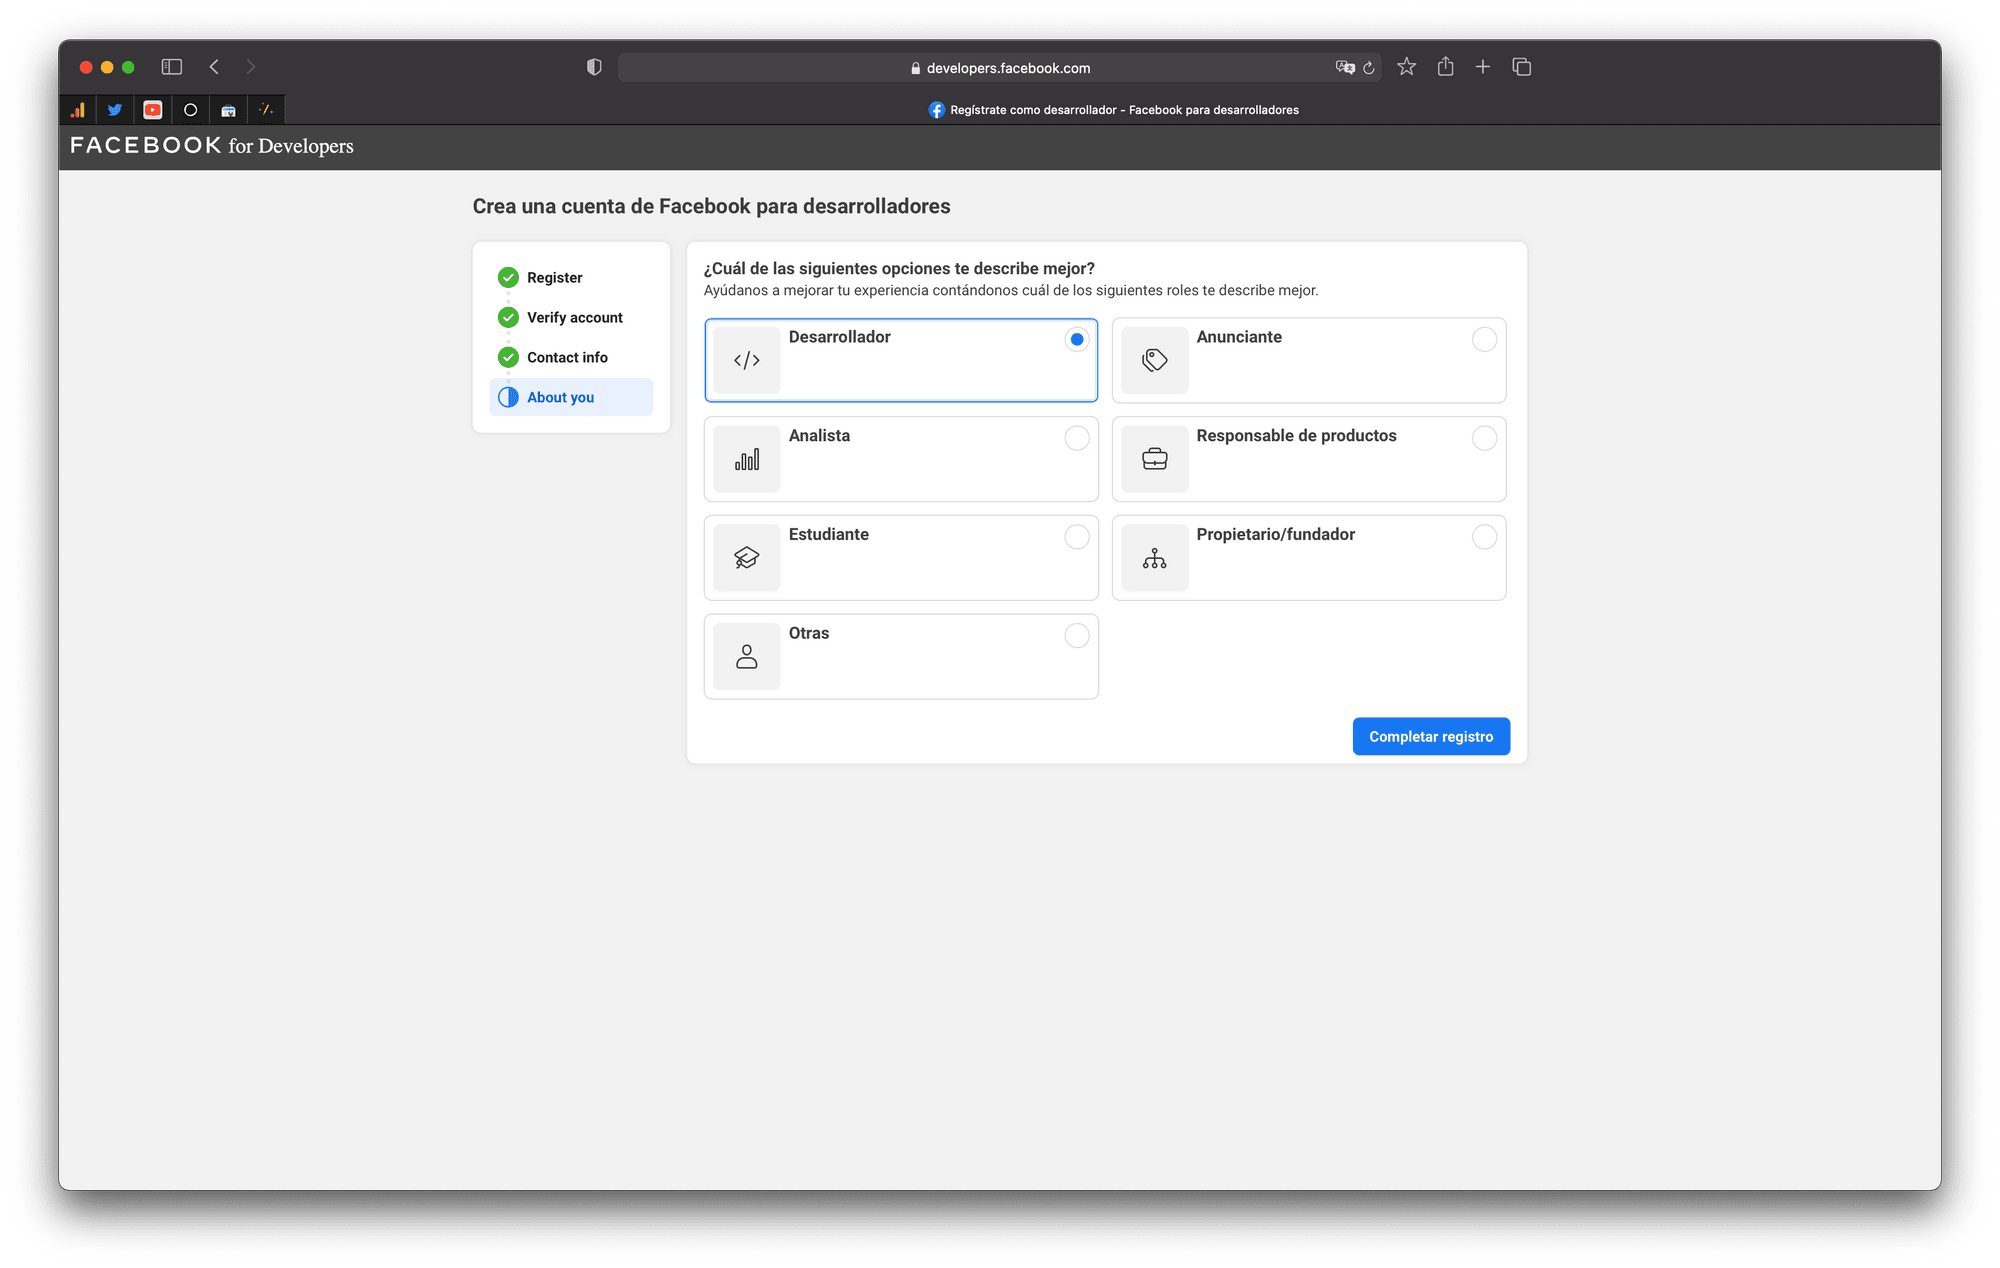Screen dimensions: 2000x1268
Task: Click the Analista label text
Action: pos(819,436)
